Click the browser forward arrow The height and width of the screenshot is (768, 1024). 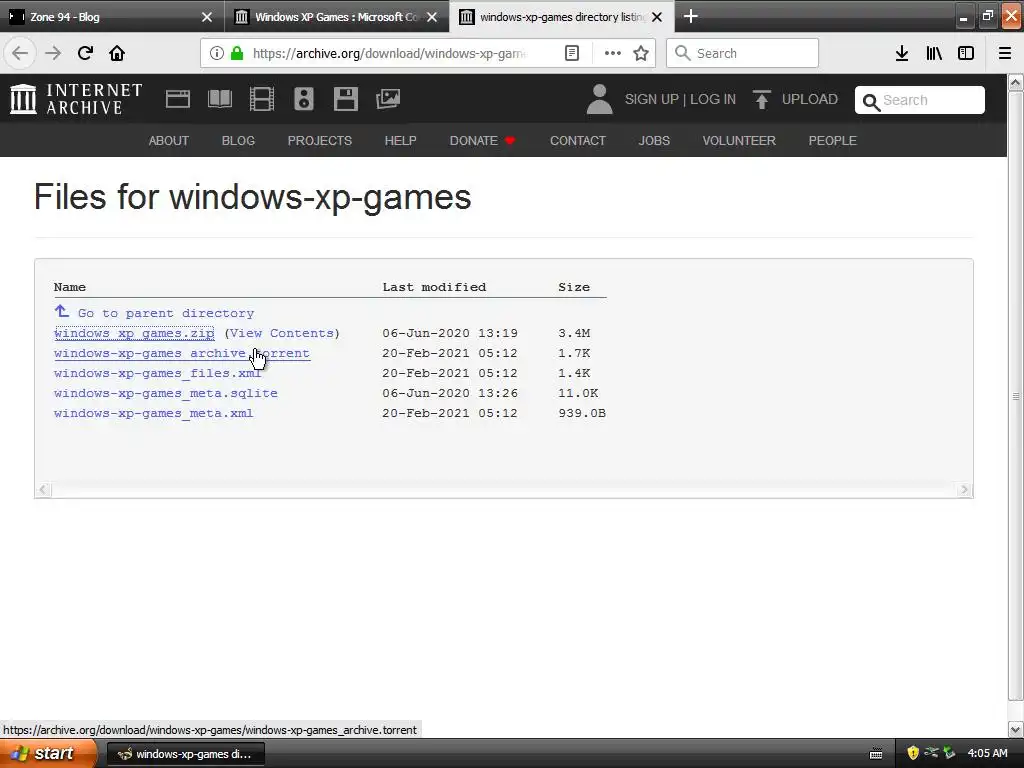point(53,53)
